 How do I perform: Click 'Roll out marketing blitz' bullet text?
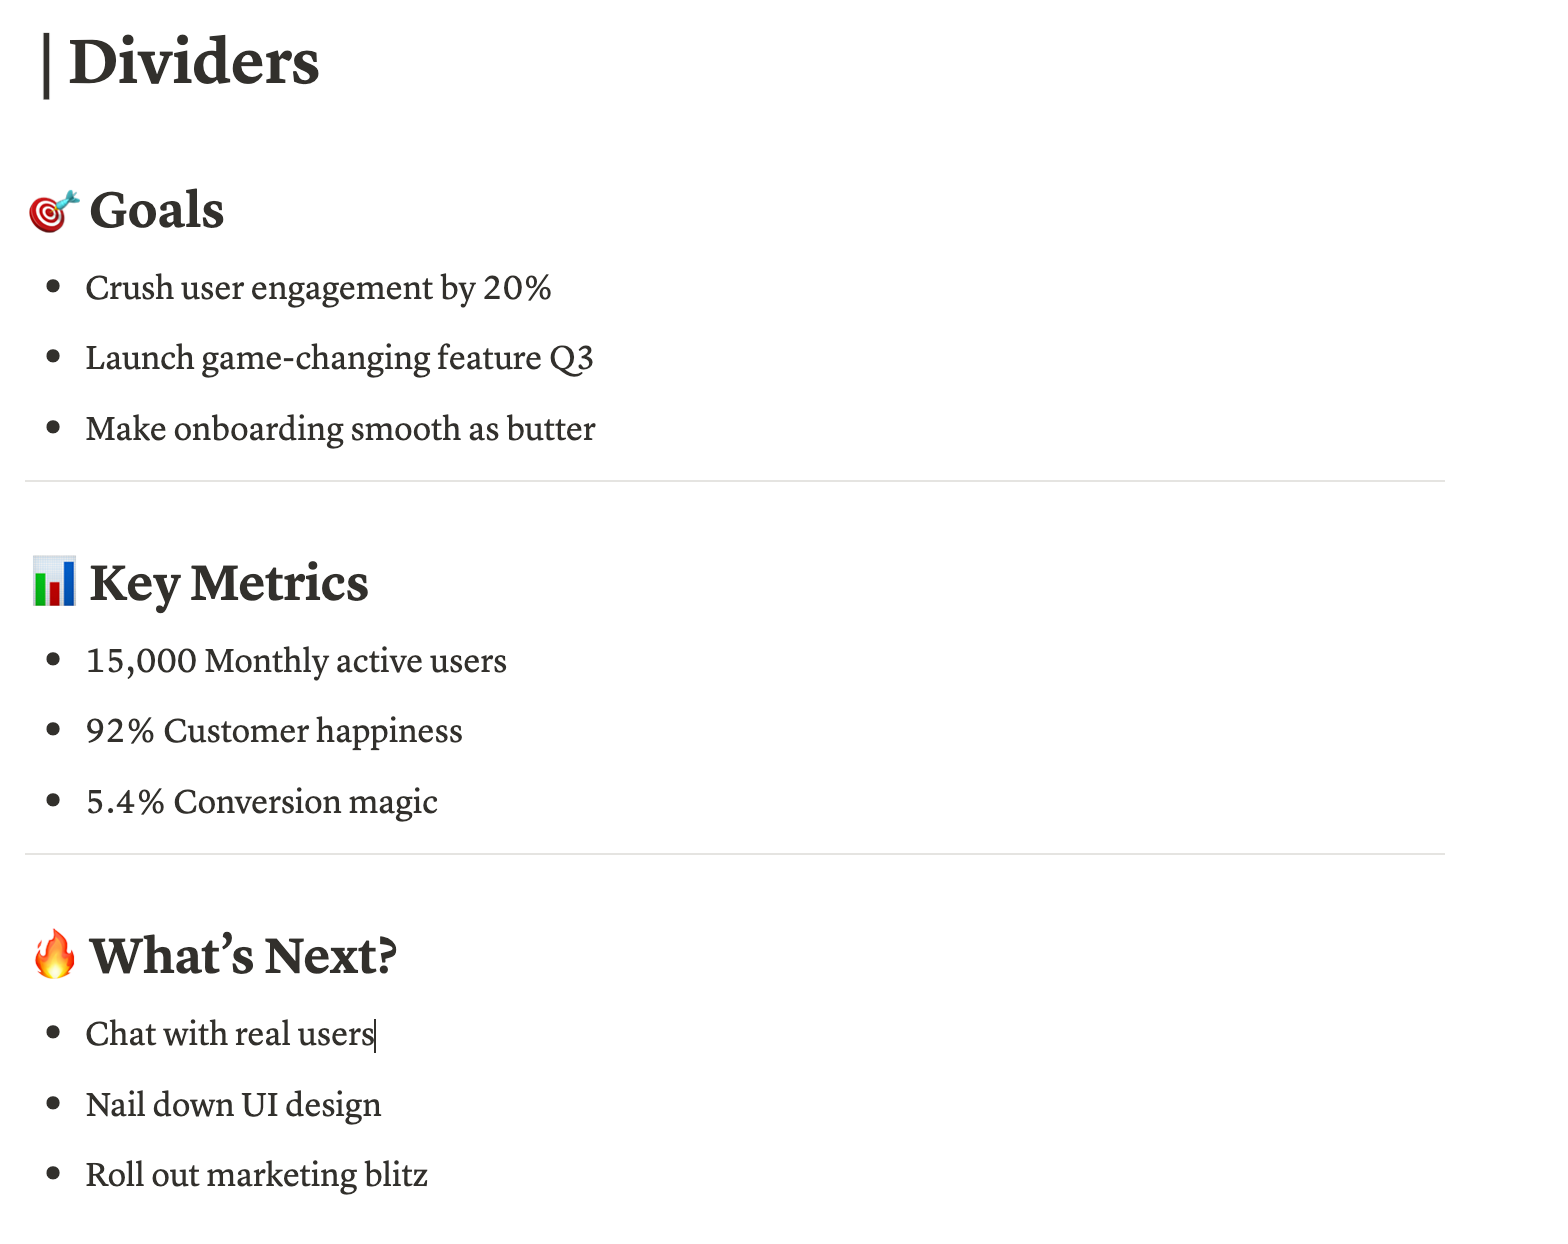[x=257, y=1175]
